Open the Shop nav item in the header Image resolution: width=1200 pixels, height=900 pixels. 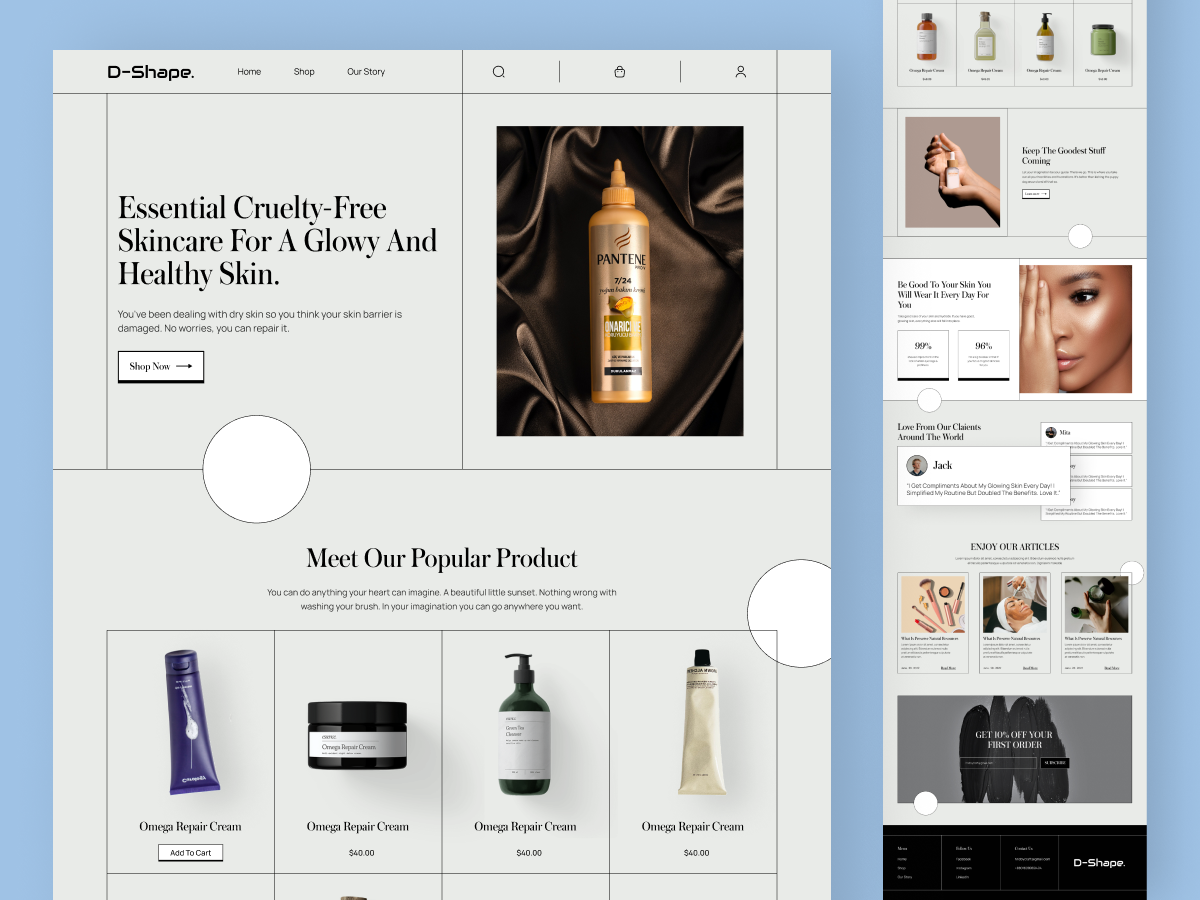(x=304, y=72)
